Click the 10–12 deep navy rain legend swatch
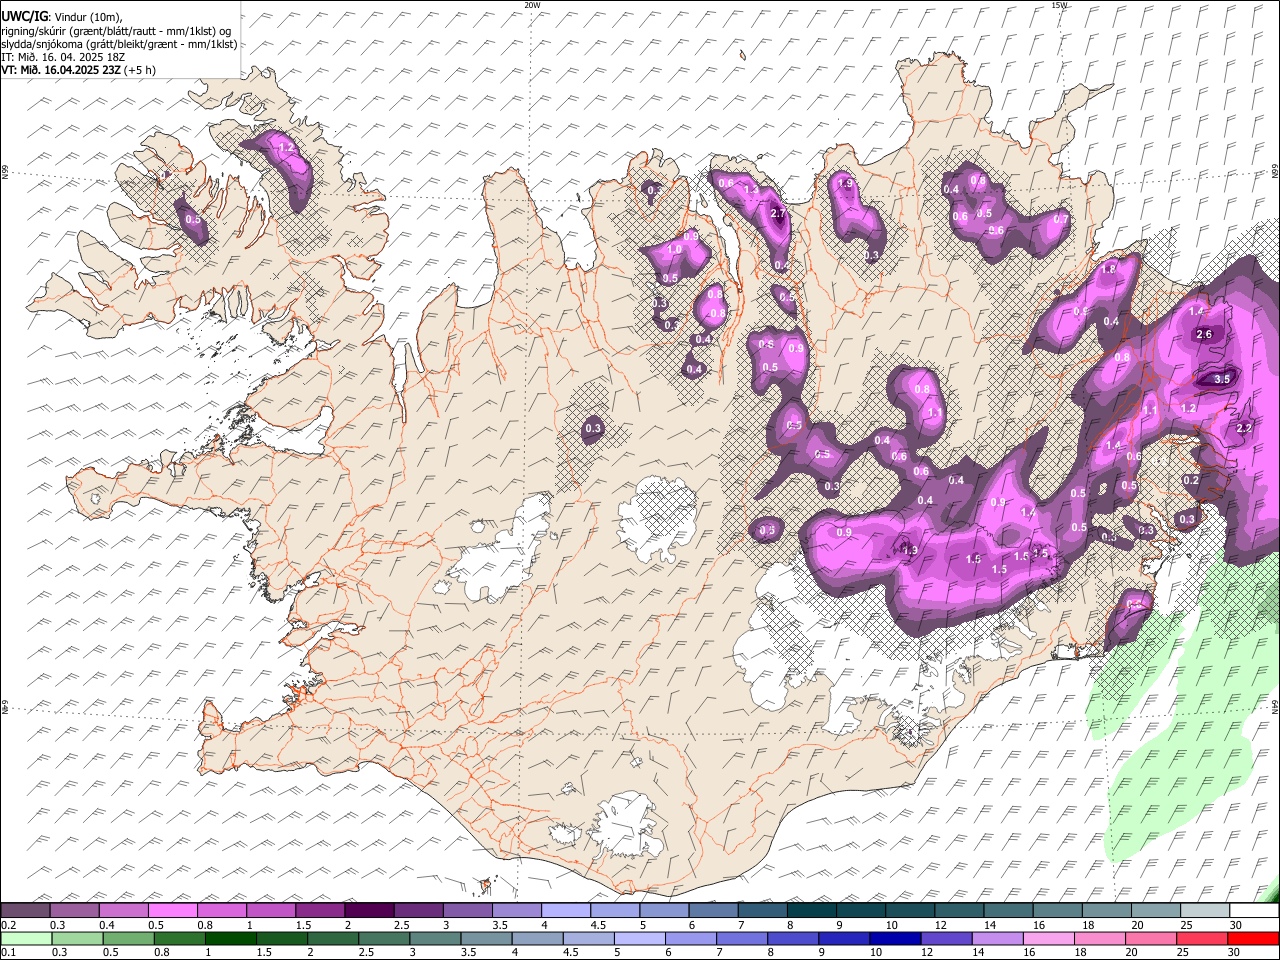 click(x=895, y=938)
